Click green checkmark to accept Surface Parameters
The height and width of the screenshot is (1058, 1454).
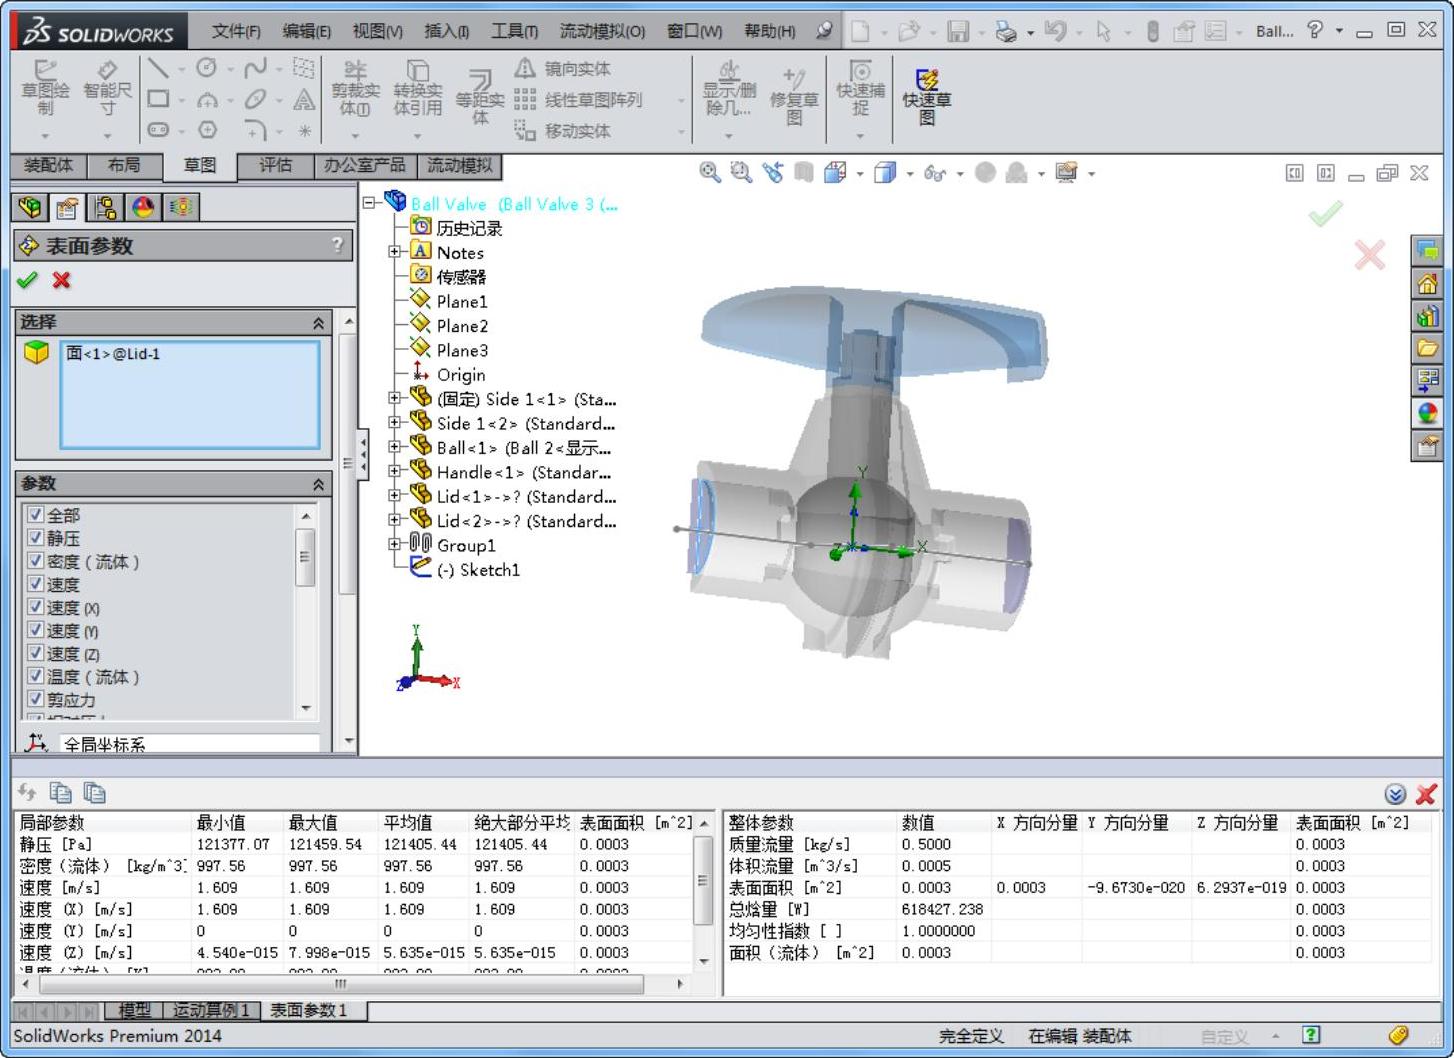(27, 281)
